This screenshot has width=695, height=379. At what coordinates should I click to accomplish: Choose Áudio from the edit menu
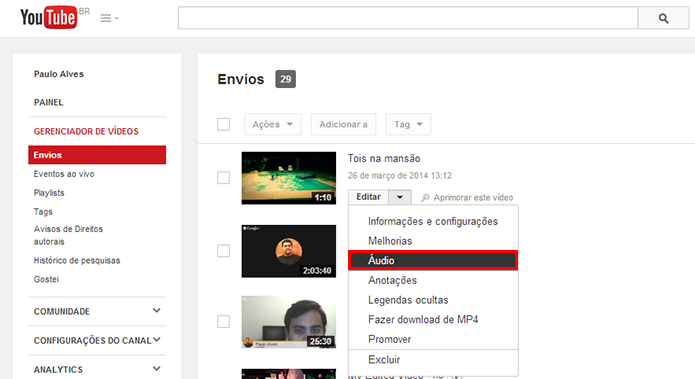click(433, 260)
